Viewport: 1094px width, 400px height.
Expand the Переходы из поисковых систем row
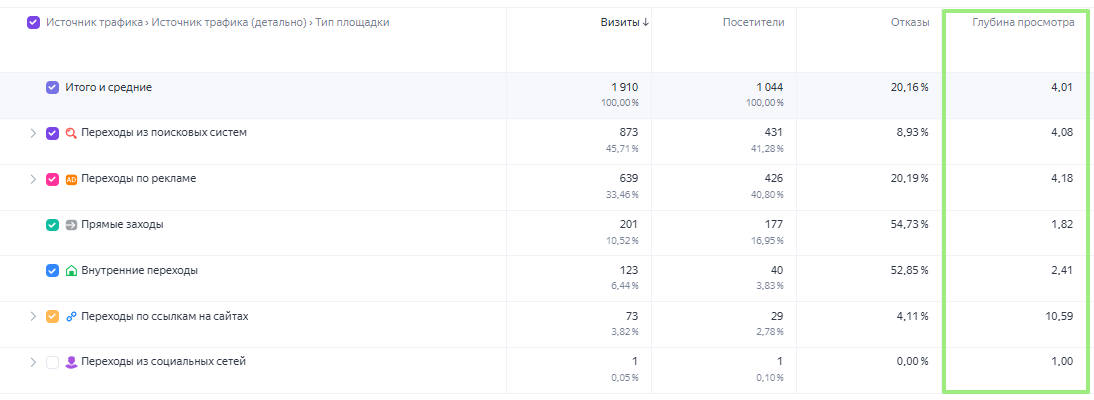click(x=33, y=133)
